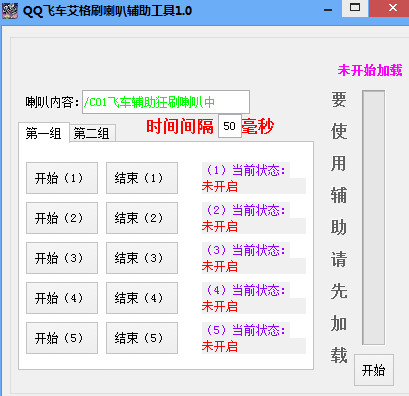Click the app icon in title bar
409x396 pixels.
(10, 10)
